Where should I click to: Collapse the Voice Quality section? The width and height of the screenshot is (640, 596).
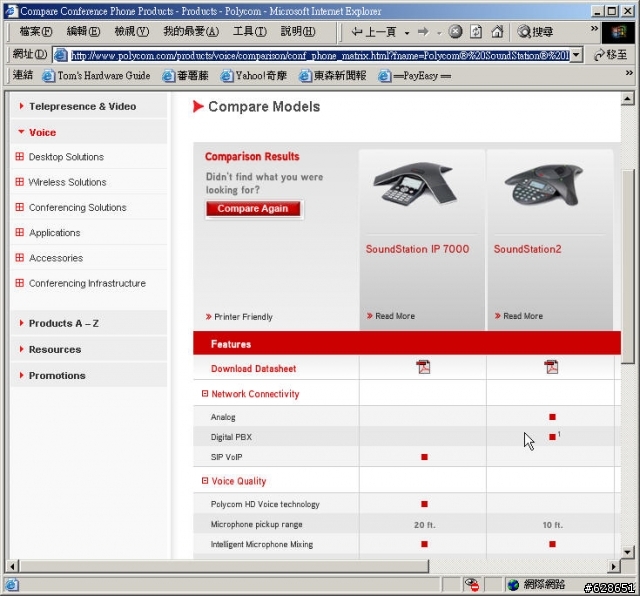[205, 481]
